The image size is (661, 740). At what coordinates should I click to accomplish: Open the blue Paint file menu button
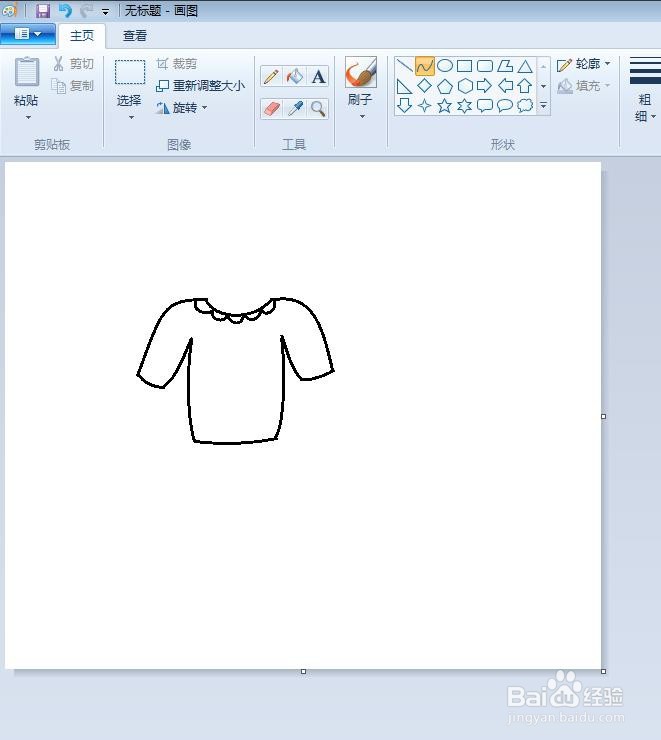[x=28, y=34]
